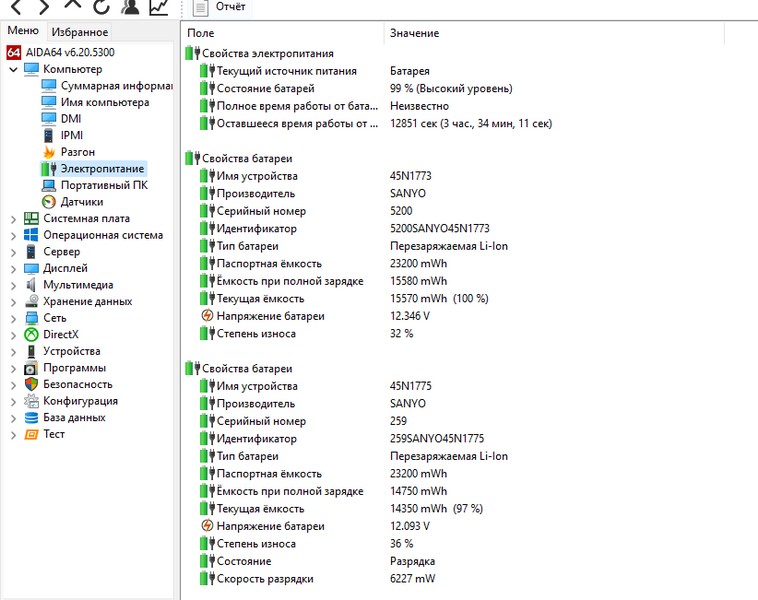
Task: Select Разгон in the sidebar
Action: point(77,152)
